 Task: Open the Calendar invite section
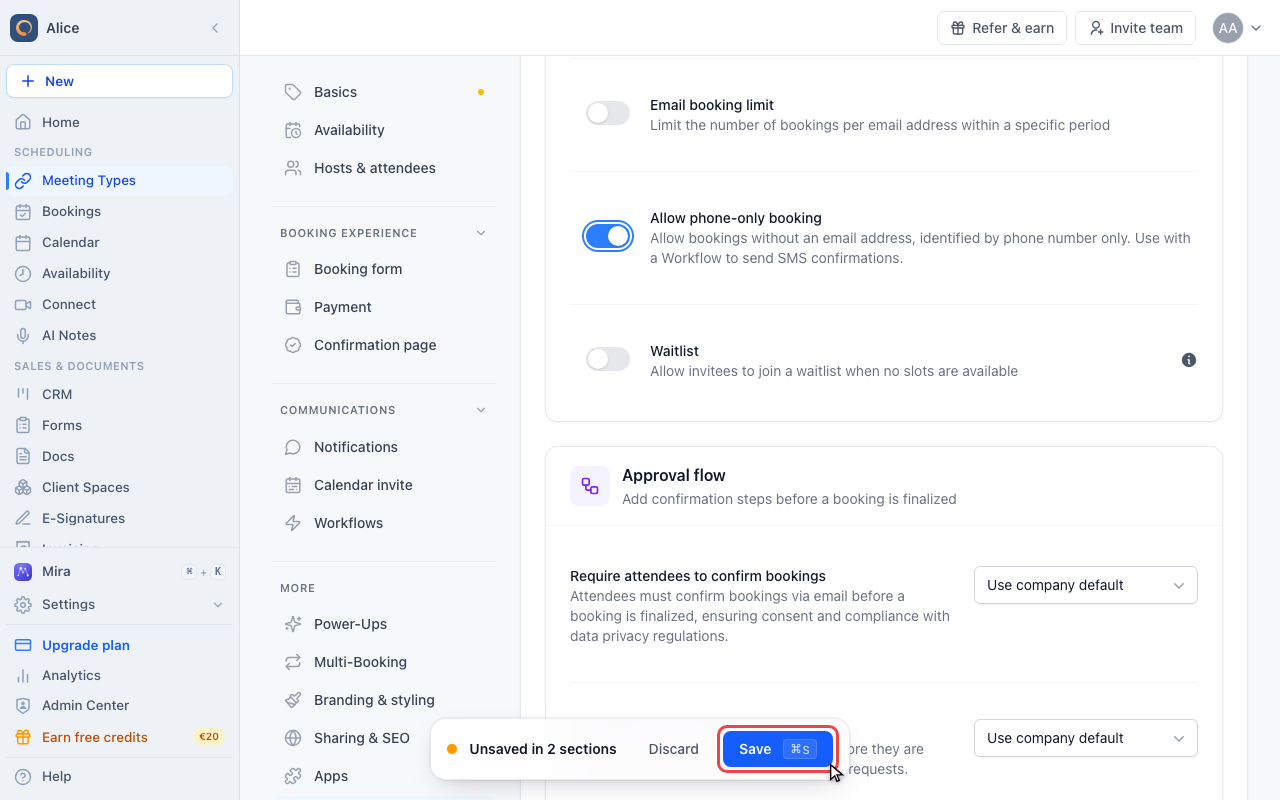click(384, 485)
